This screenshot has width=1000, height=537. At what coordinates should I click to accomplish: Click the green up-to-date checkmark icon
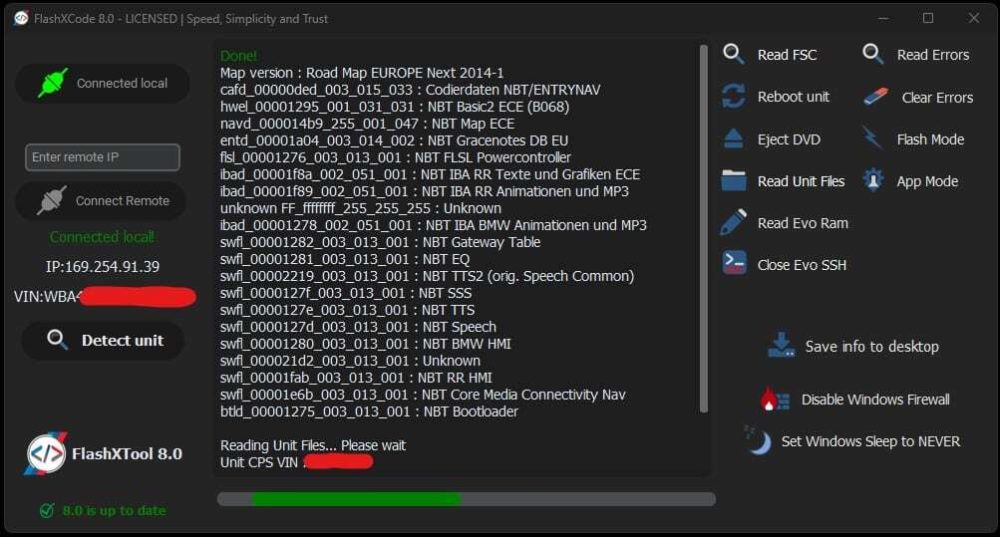pyautogui.click(x=47, y=510)
